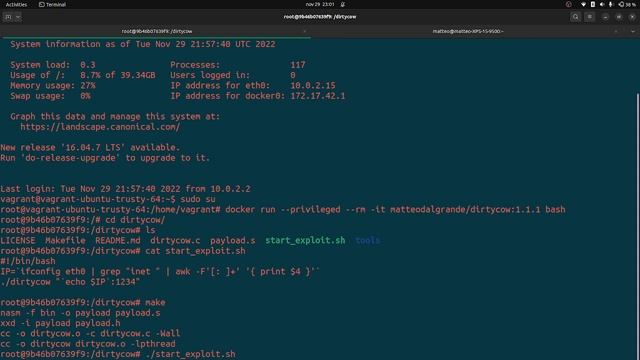Switch to the matteo@matteo-XPS-15-9500 tab
Screen dimensions: 640x360
tap(468, 31)
